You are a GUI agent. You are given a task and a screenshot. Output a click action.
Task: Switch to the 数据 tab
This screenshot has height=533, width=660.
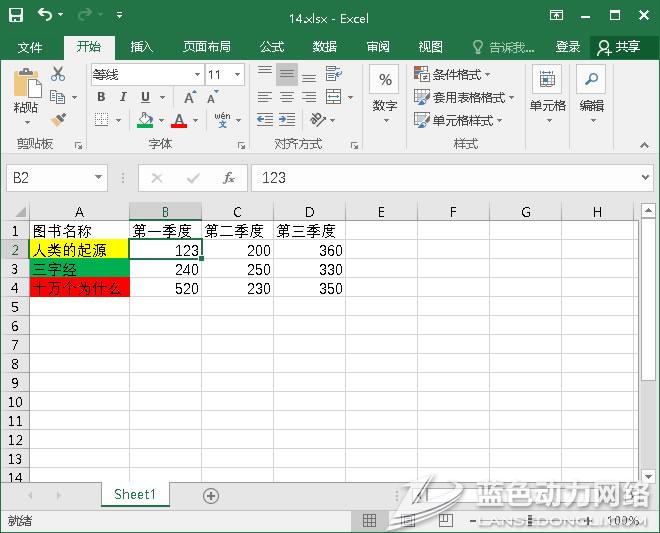coord(325,47)
